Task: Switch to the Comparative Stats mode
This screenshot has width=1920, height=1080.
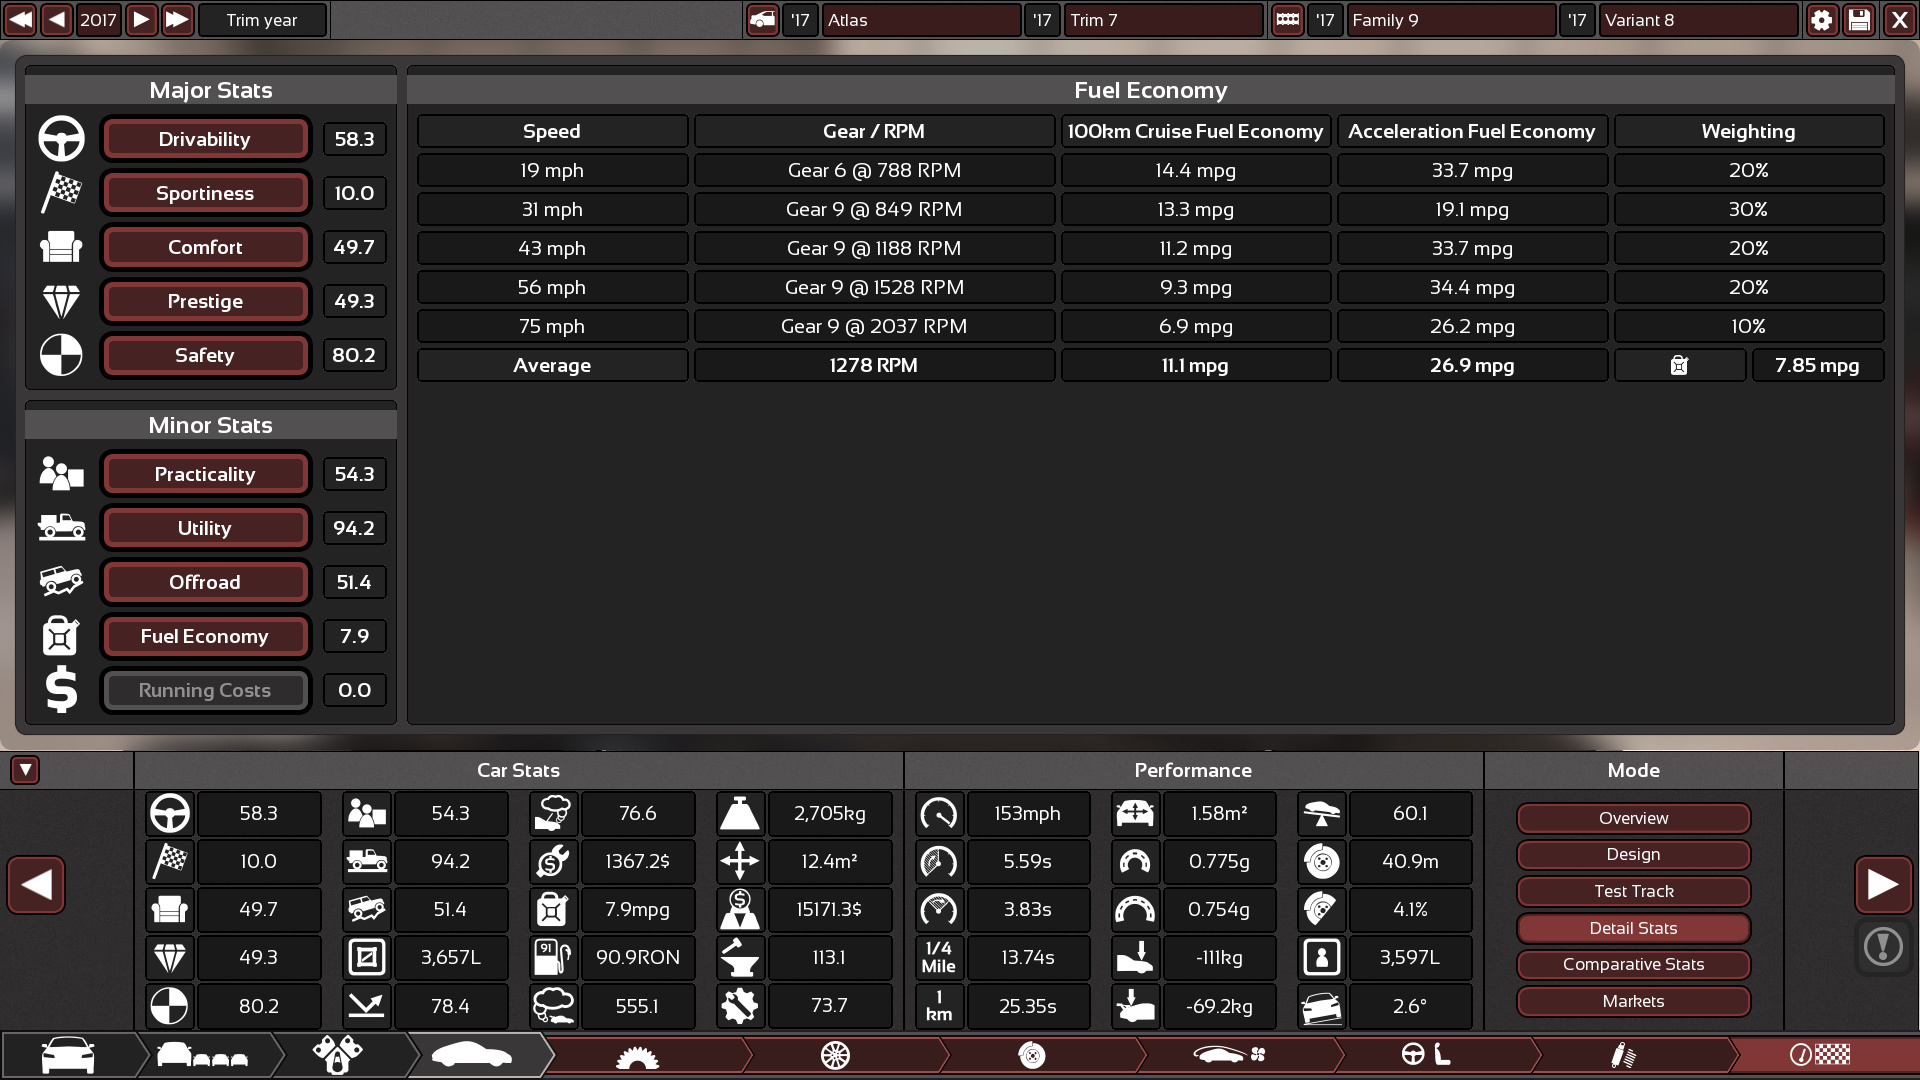Action: 1633,964
